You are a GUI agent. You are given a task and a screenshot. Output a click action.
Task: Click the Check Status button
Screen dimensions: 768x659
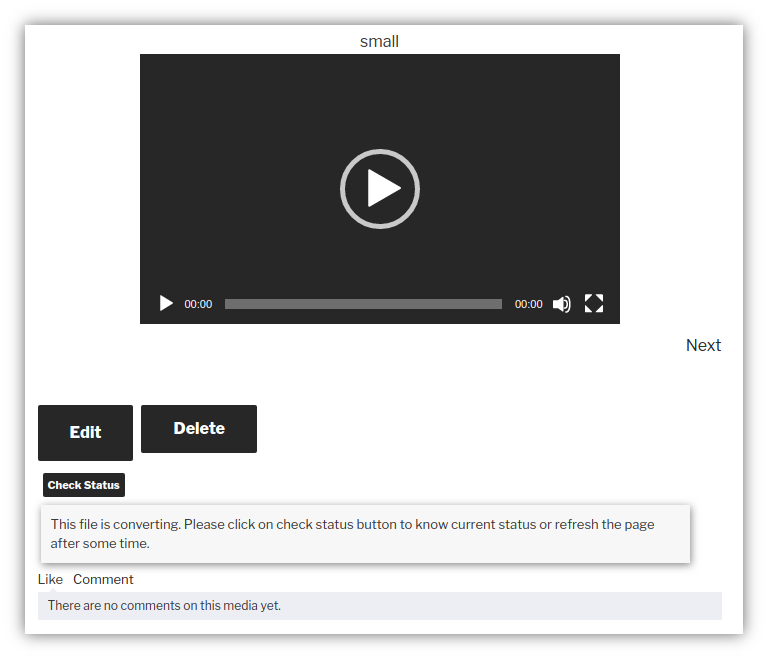tap(84, 485)
